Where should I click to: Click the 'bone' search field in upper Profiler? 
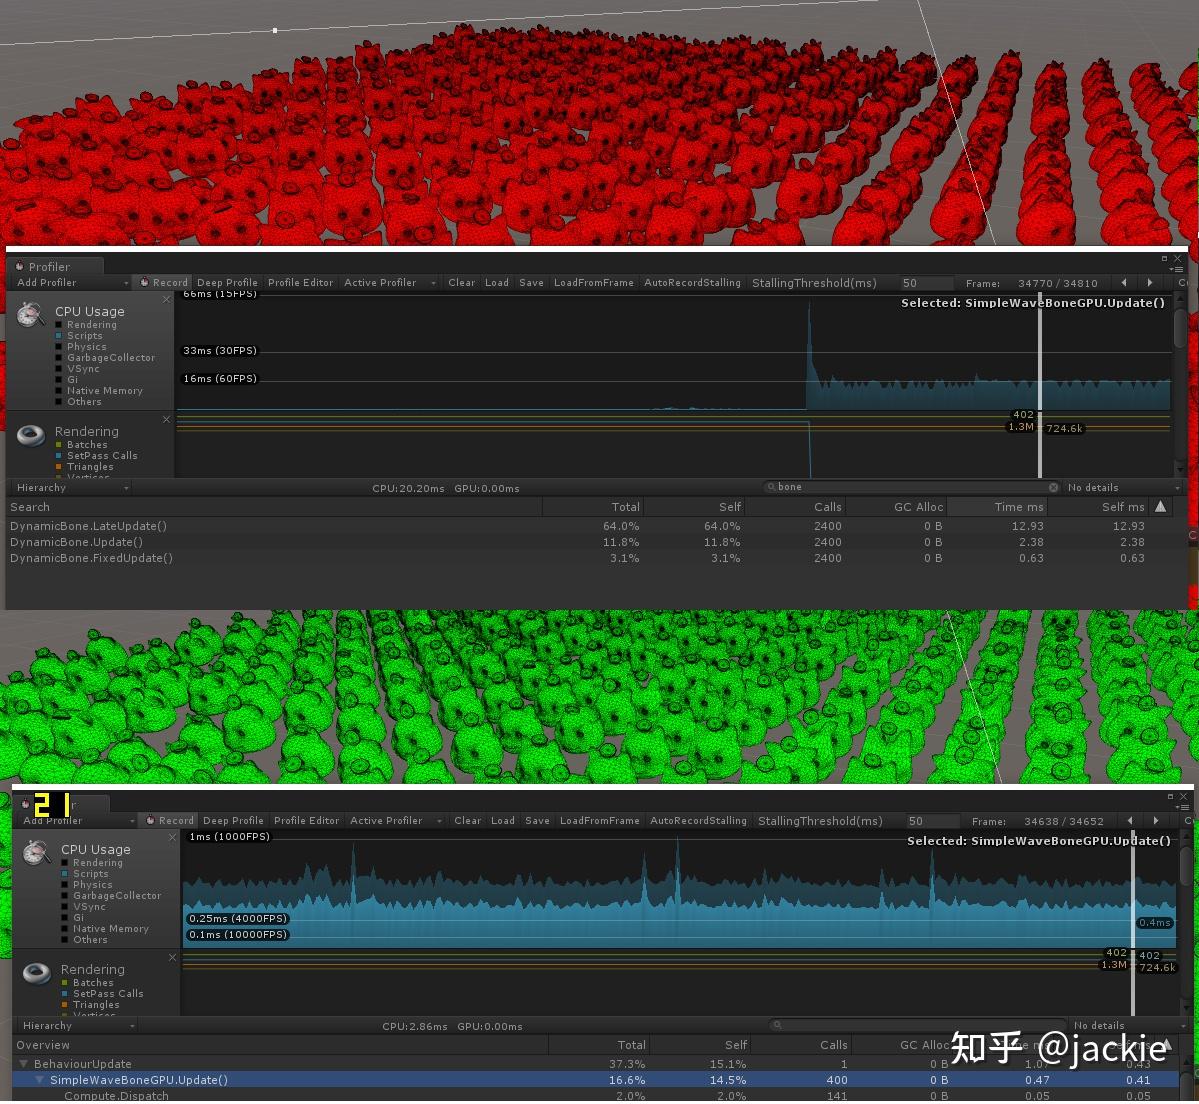coord(911,487)
